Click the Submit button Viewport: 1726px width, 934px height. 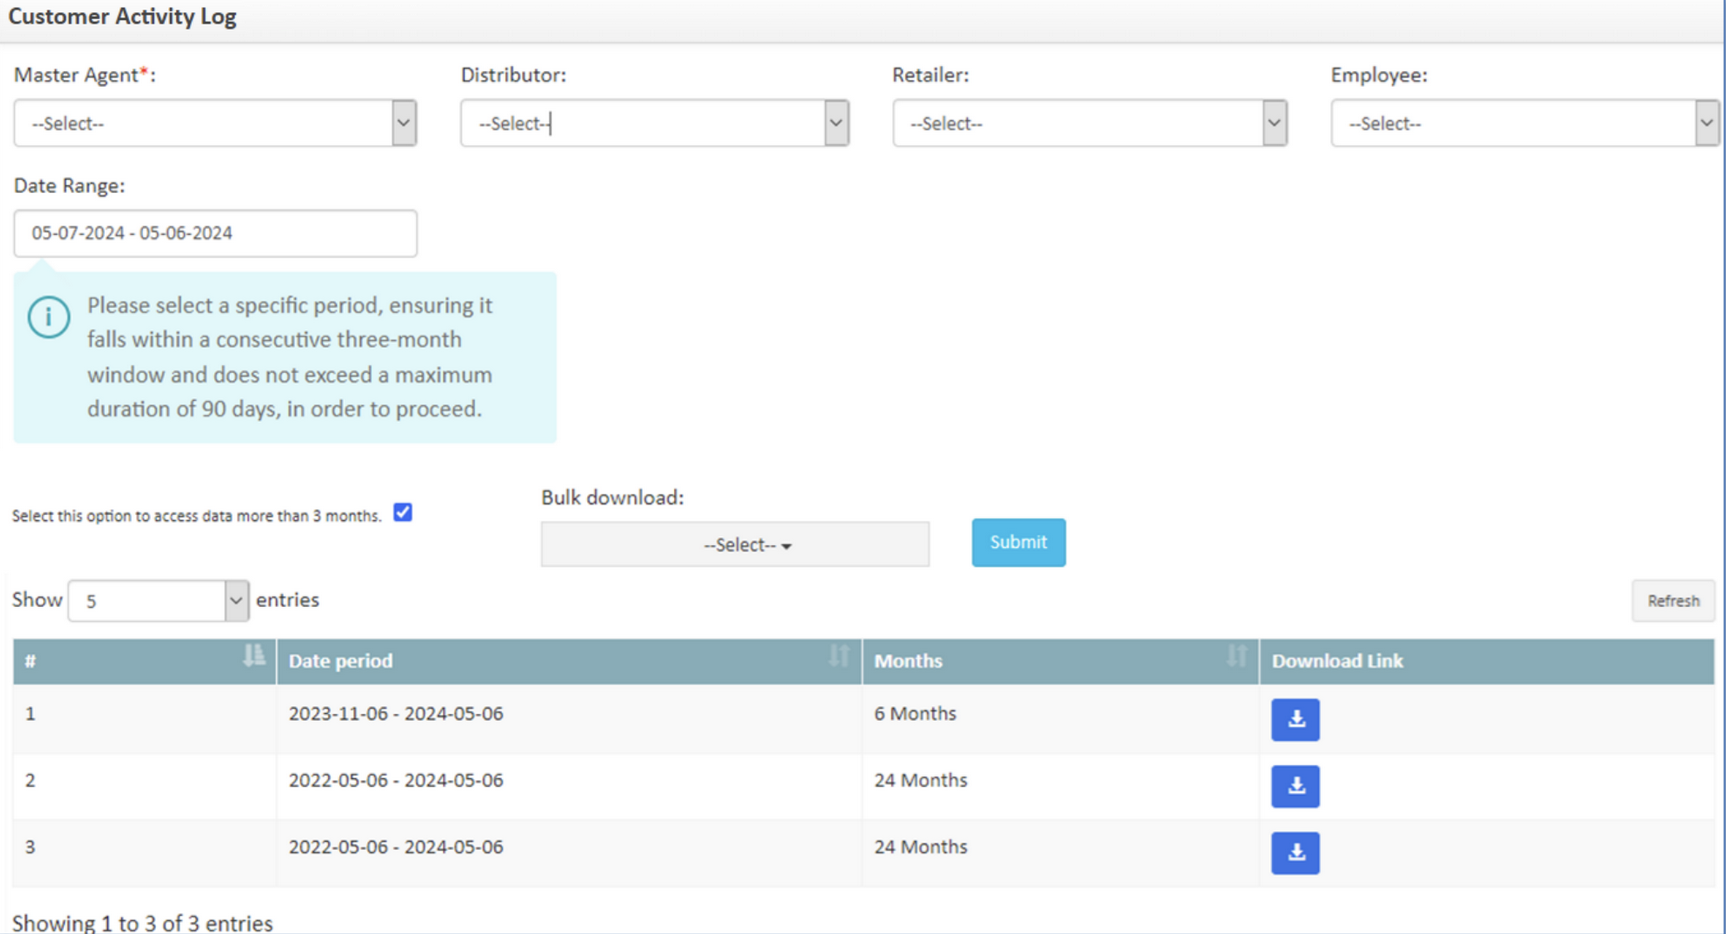1018,542
